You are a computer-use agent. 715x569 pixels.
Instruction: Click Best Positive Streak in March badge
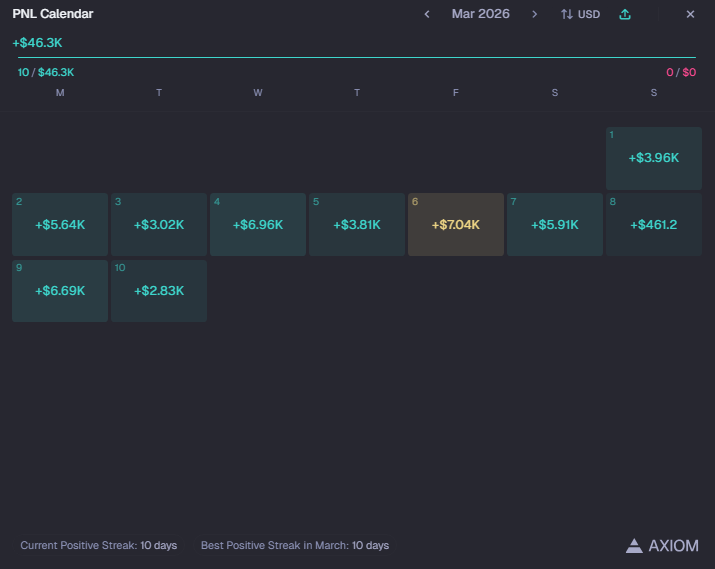point(295,545)
